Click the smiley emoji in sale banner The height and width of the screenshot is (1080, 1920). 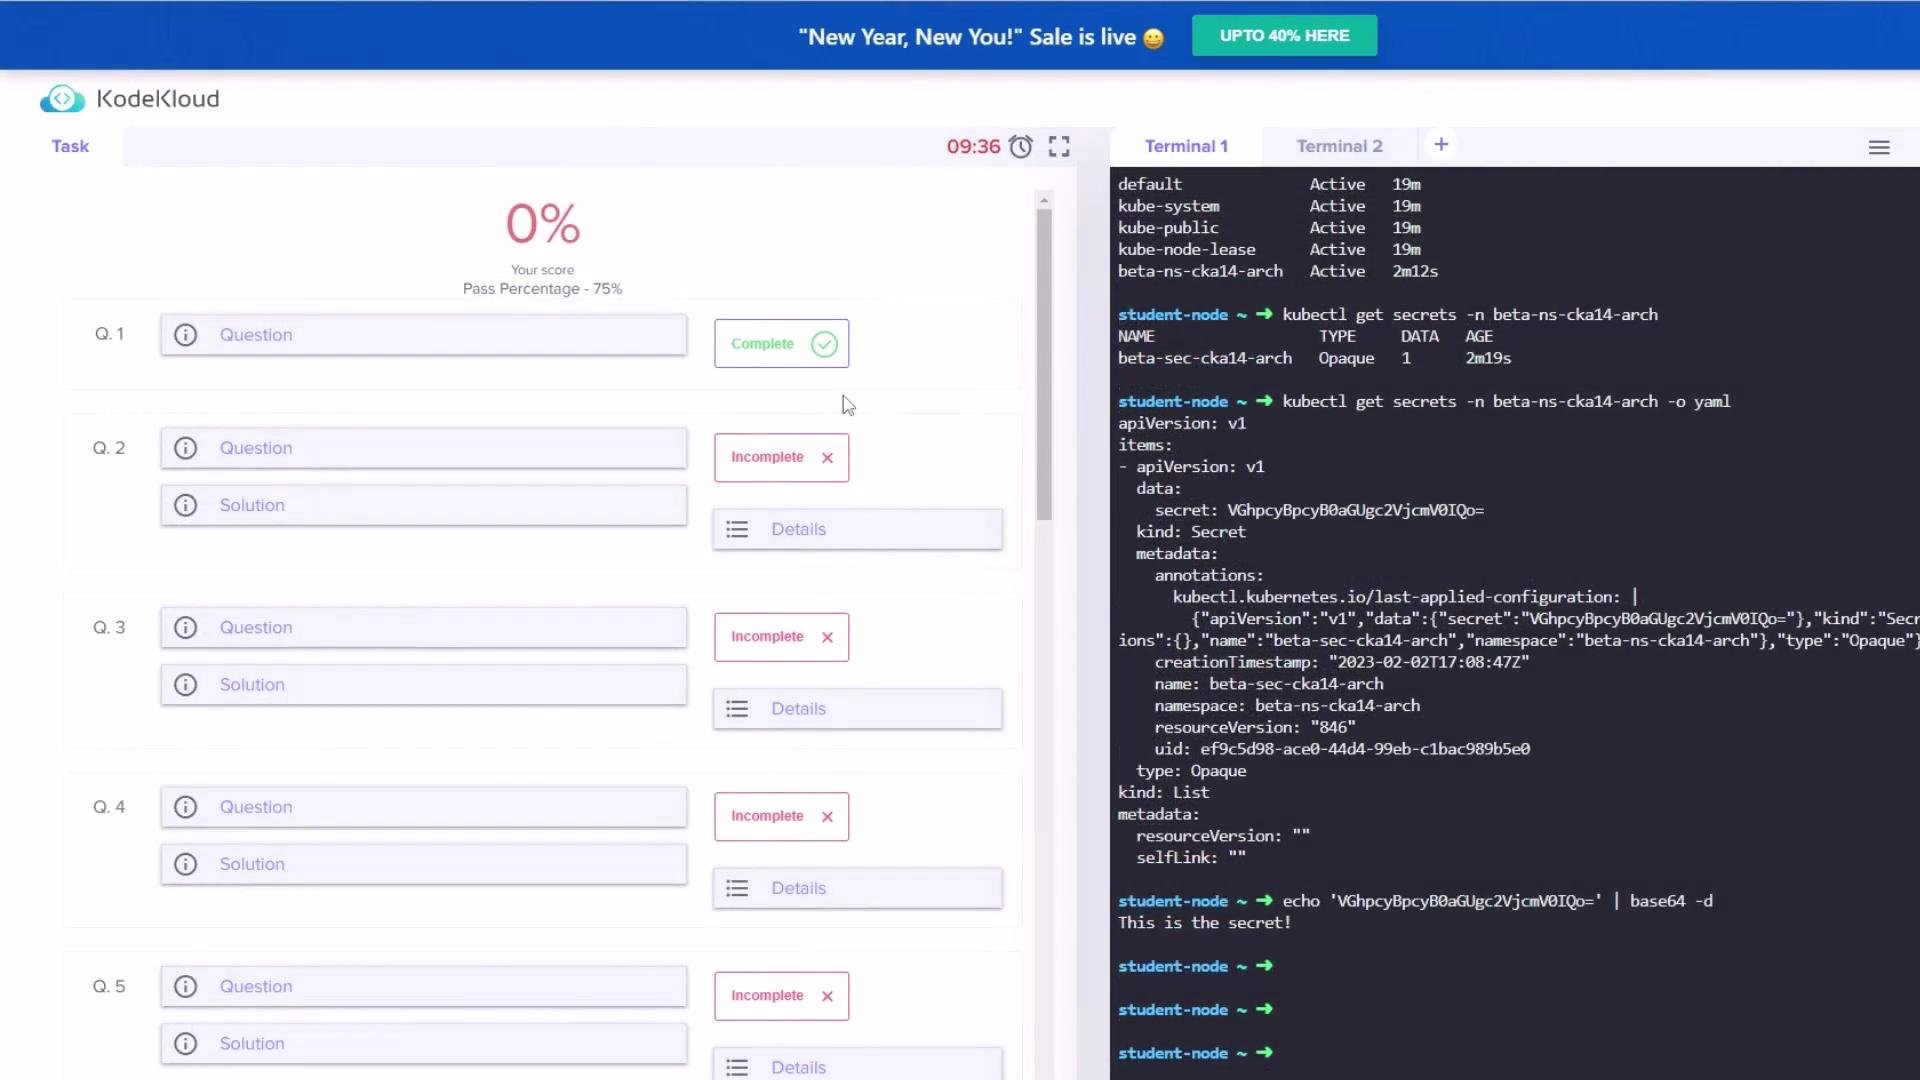1153,38
